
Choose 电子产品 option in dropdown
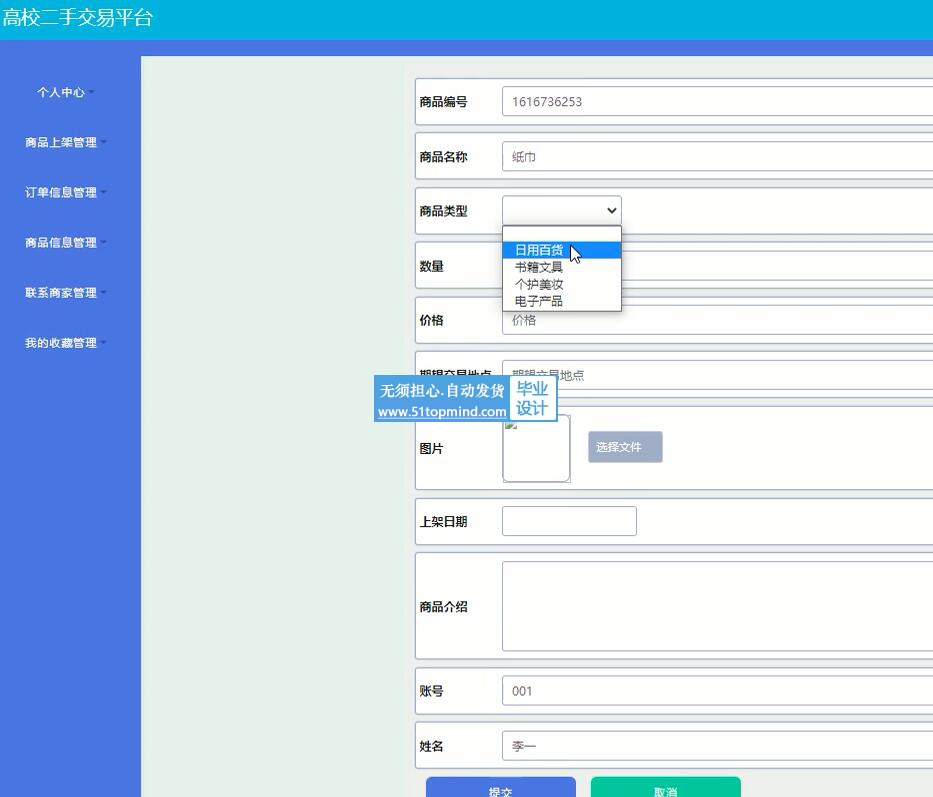pyautogui.click(x=562, y=301)
